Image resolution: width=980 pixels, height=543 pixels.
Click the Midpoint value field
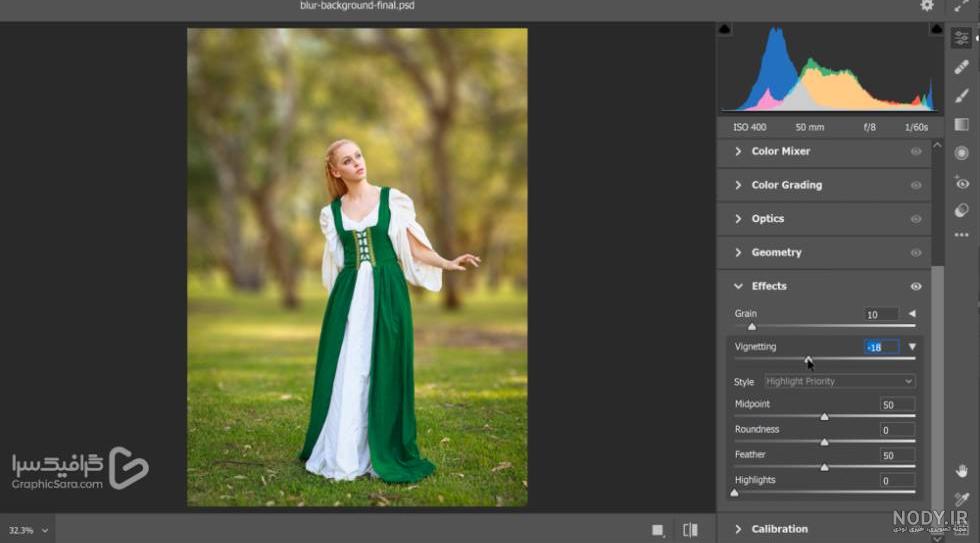click(x=897, y=404)
